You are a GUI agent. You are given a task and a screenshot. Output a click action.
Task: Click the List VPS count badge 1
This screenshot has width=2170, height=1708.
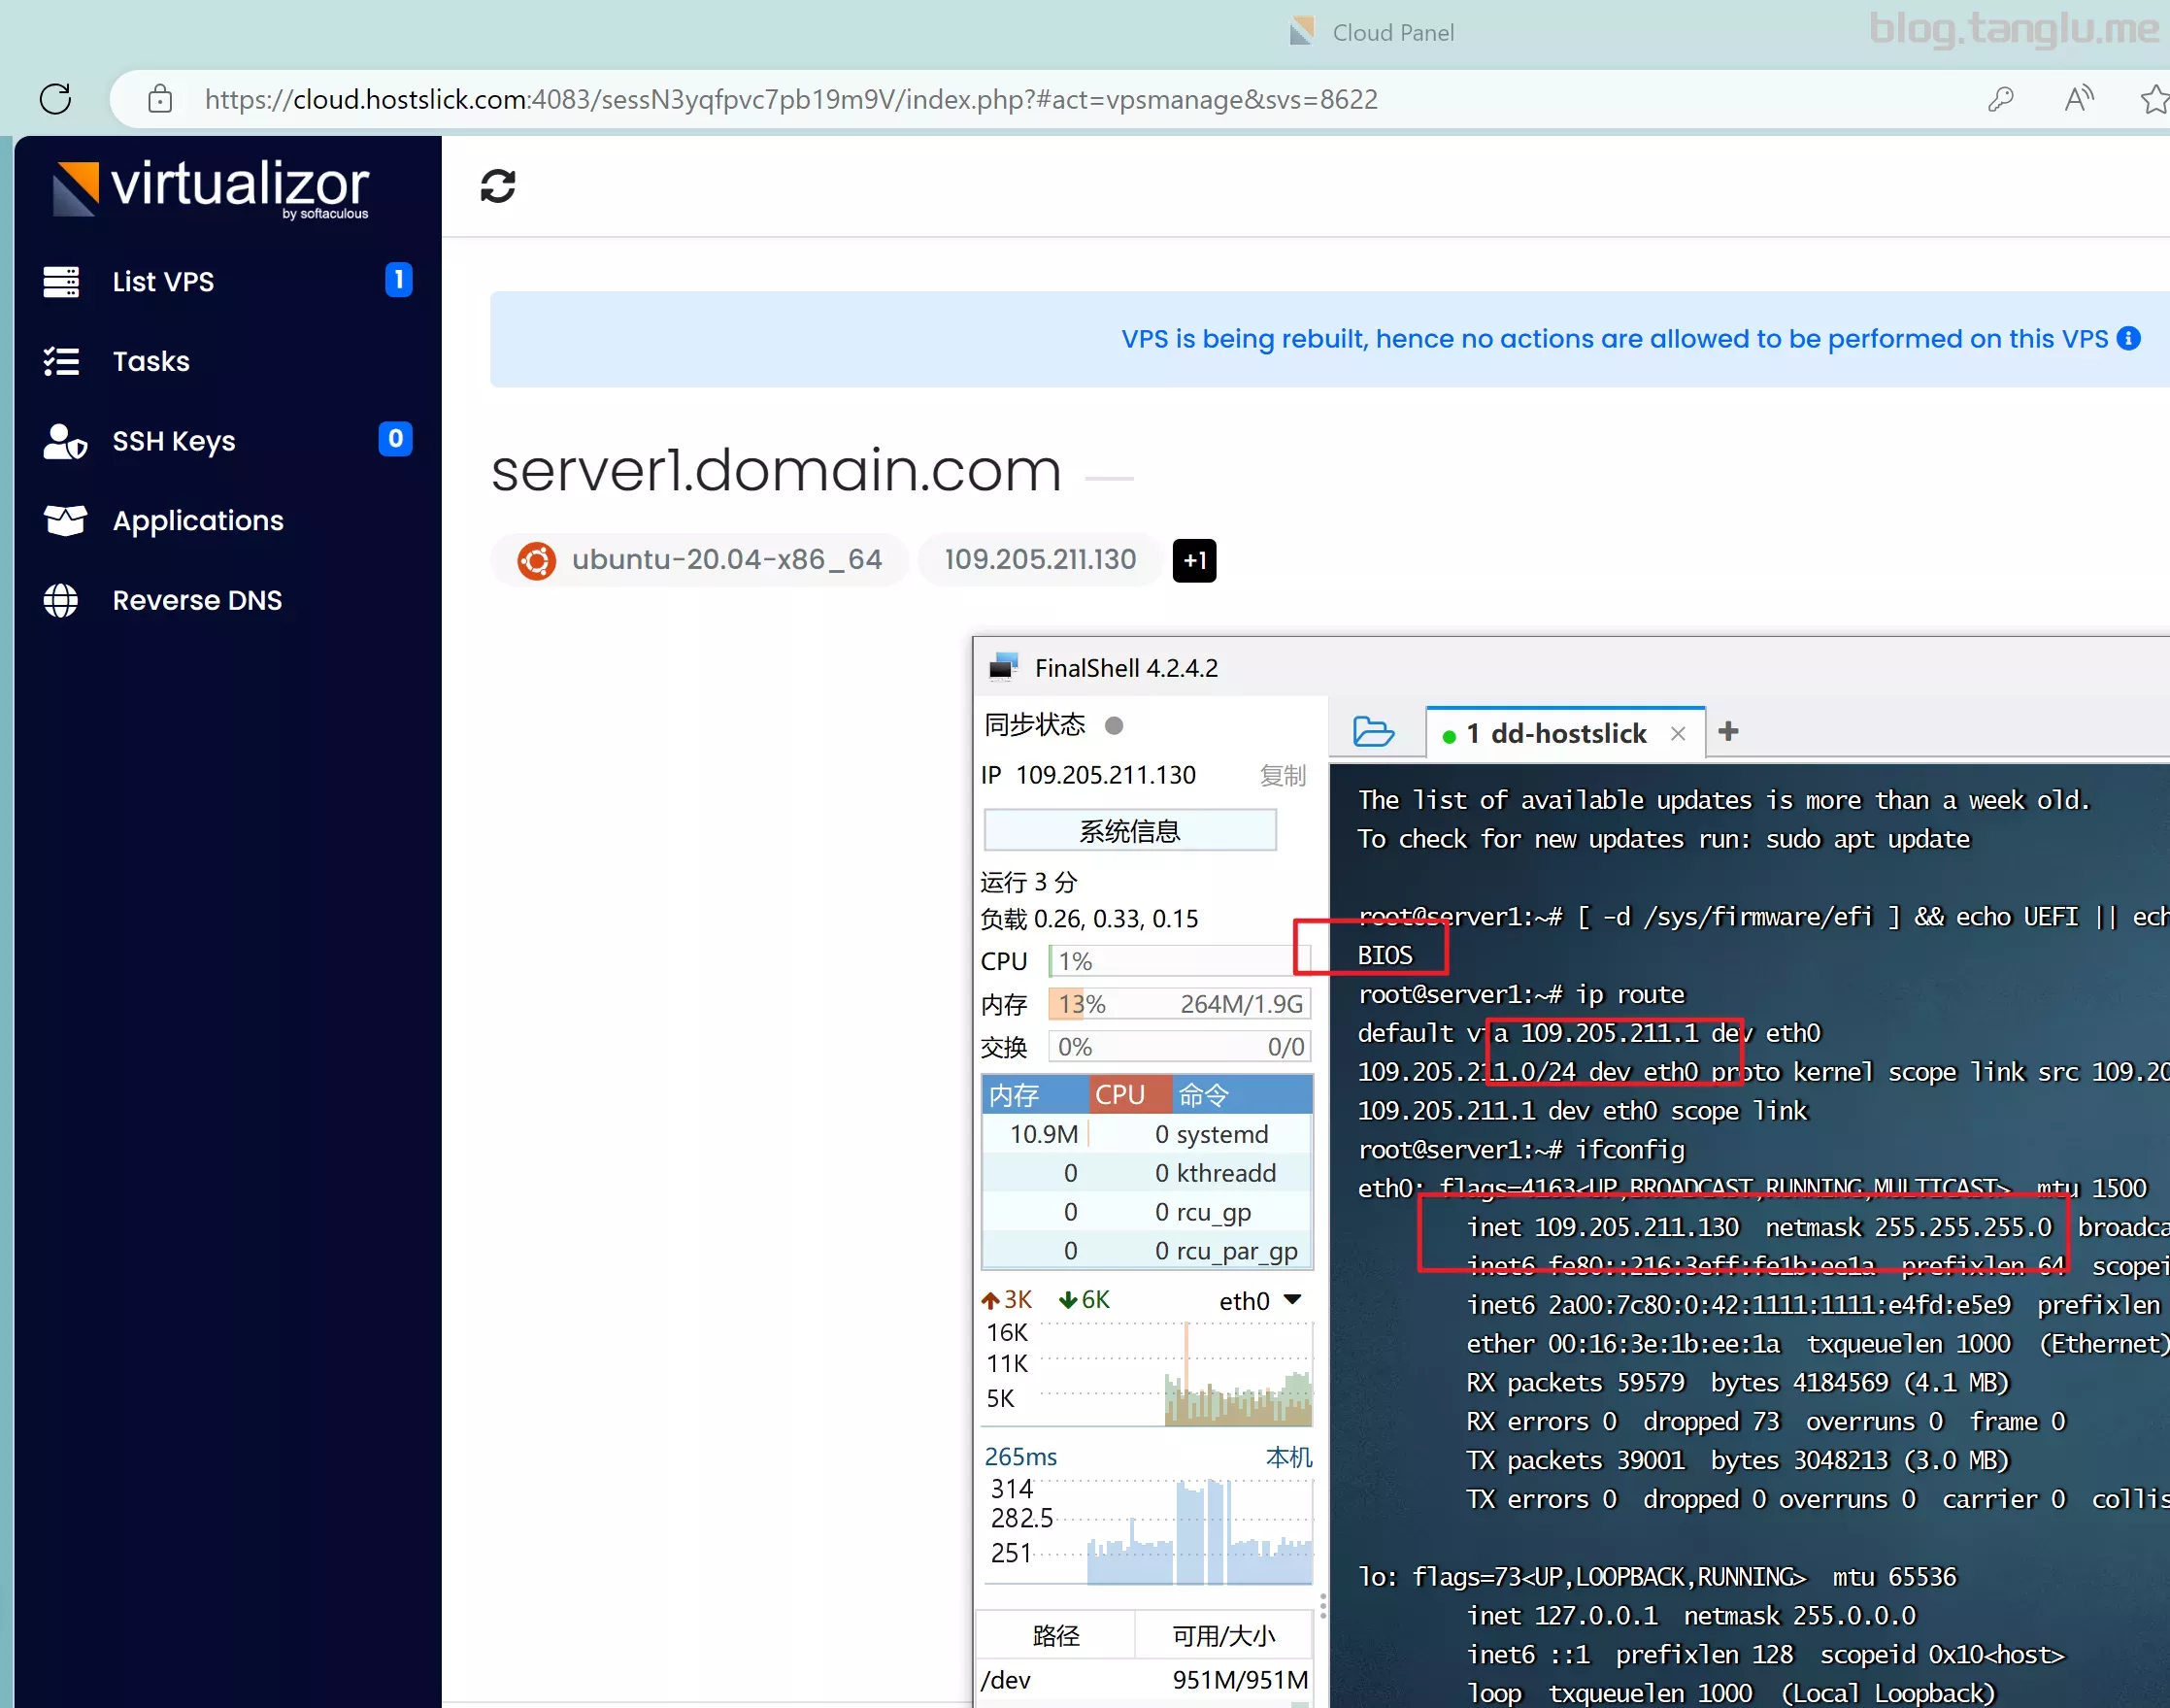coord(399,279)
